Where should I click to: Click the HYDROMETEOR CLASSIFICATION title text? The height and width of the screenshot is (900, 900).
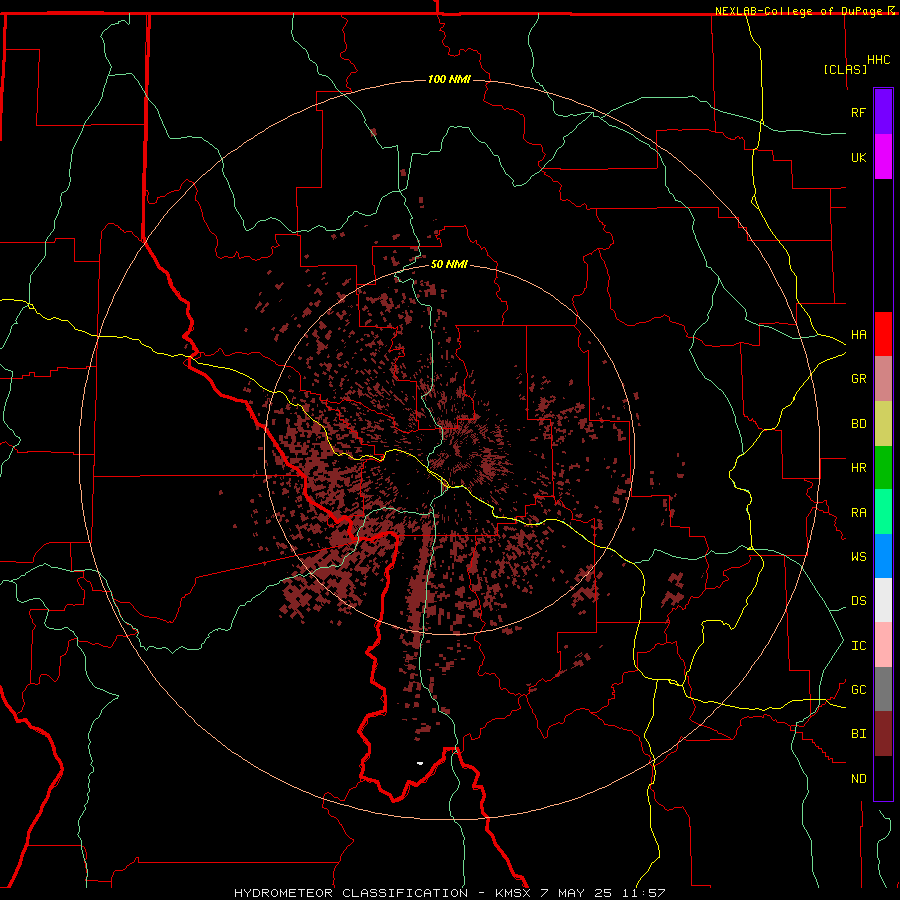(x=351, y=893)
